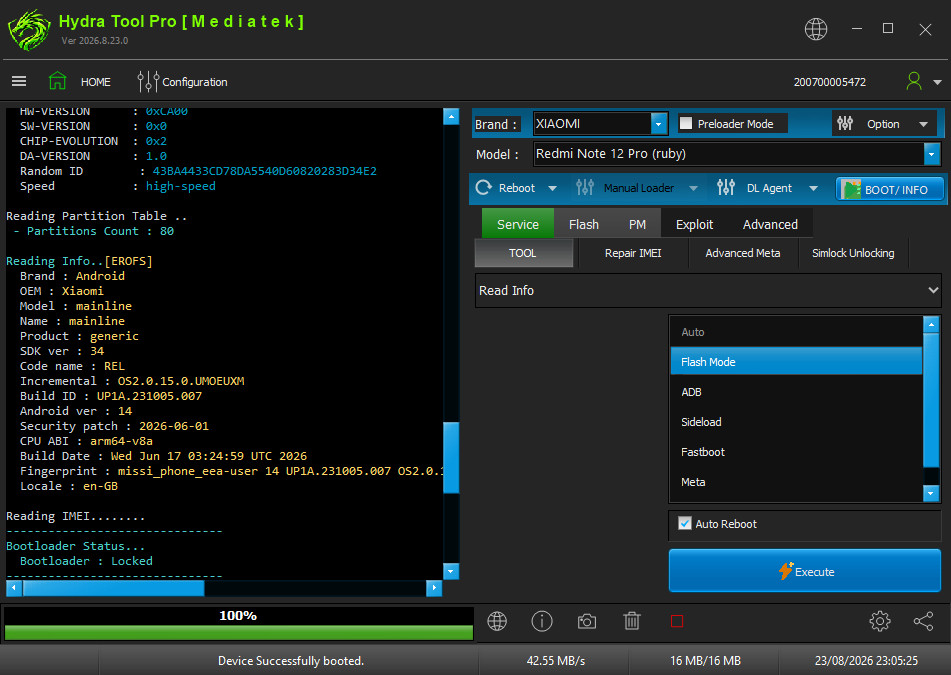
Task: Click the info circle icon
Action: (x=542, y=621)
